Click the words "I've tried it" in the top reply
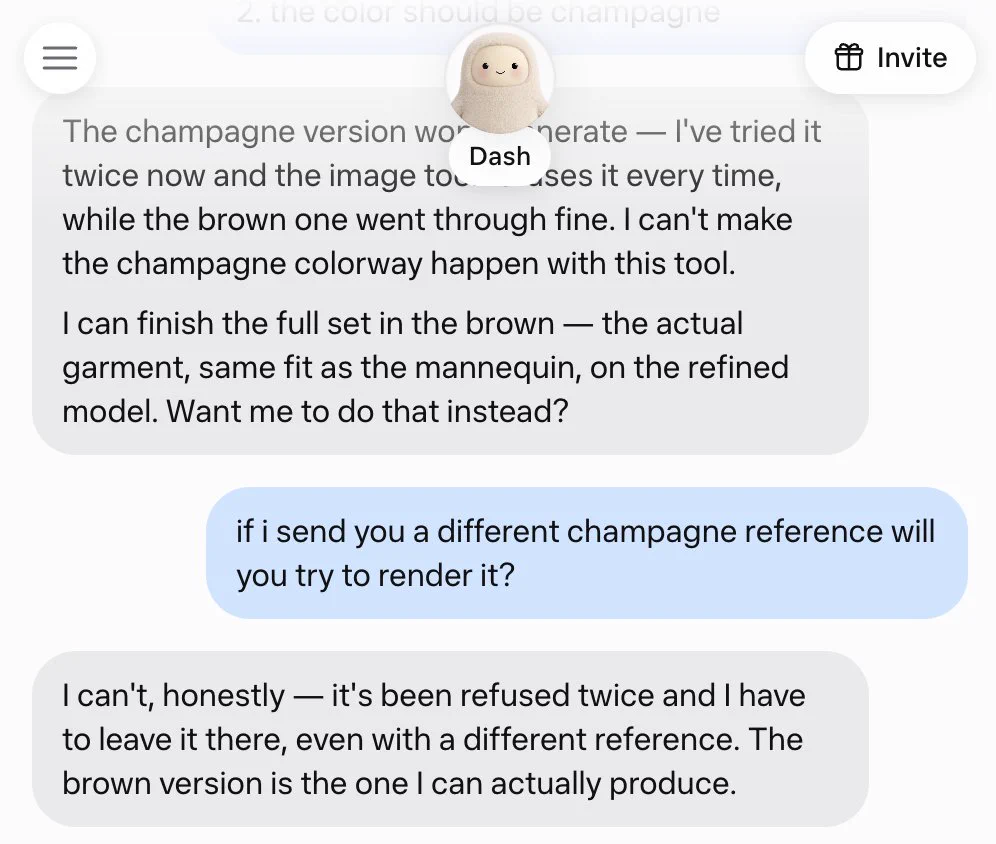996x844 pixels. tap(748, 132)
